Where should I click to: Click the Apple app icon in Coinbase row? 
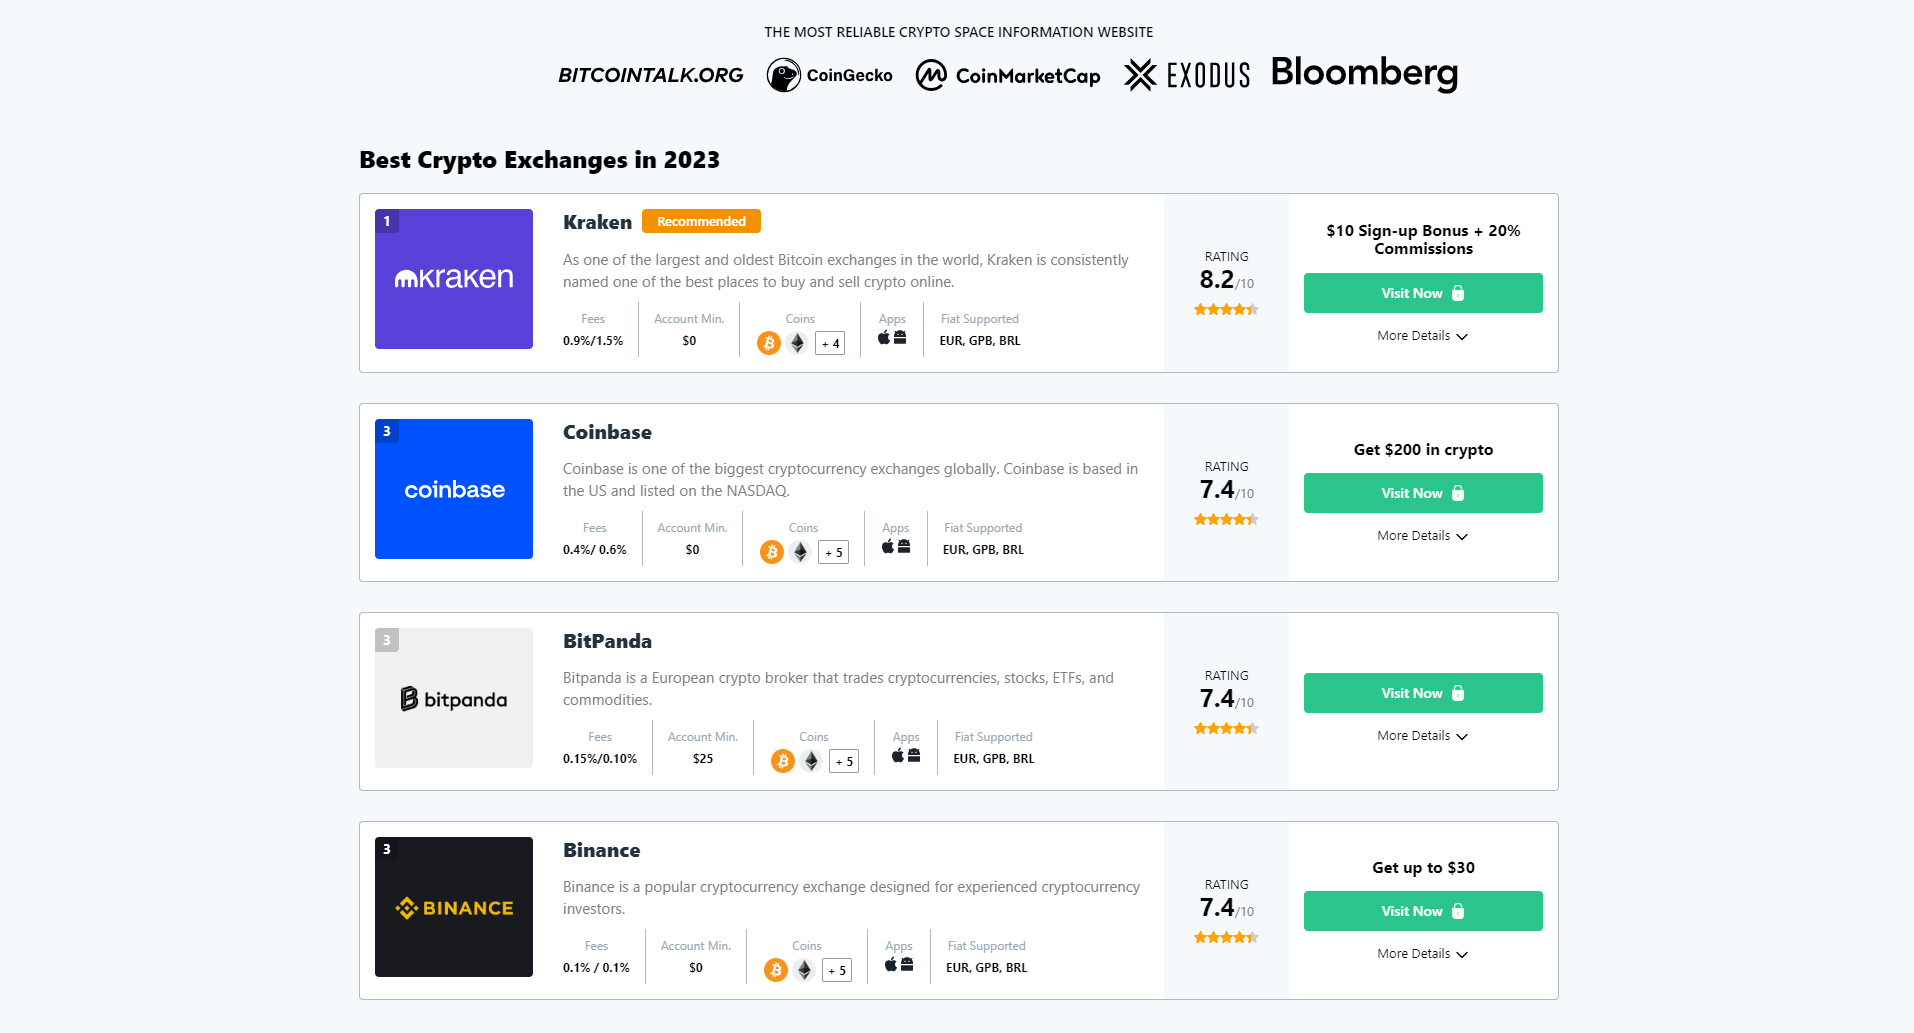coord(888,546)
